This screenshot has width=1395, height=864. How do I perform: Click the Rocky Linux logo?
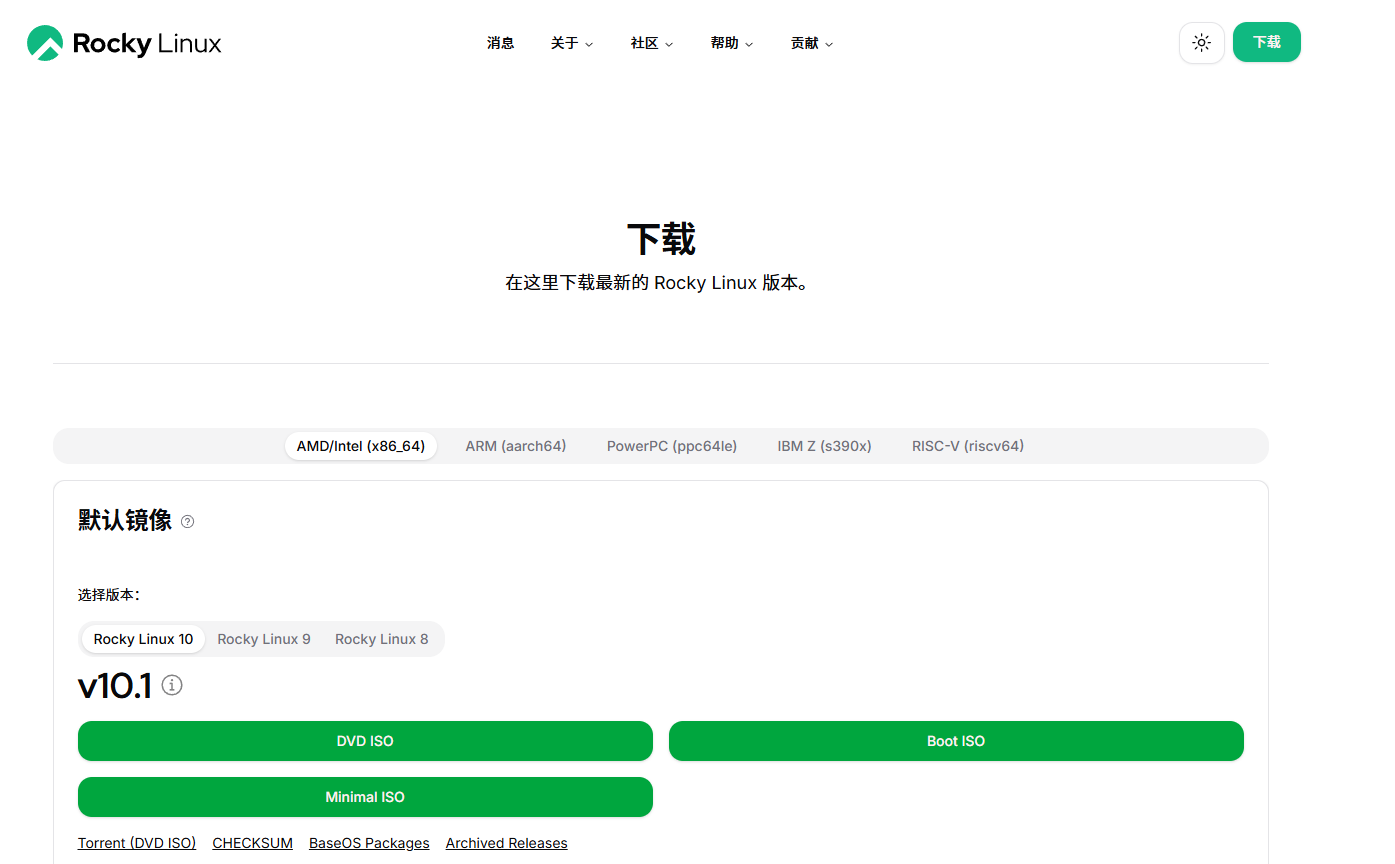(122, 42)
